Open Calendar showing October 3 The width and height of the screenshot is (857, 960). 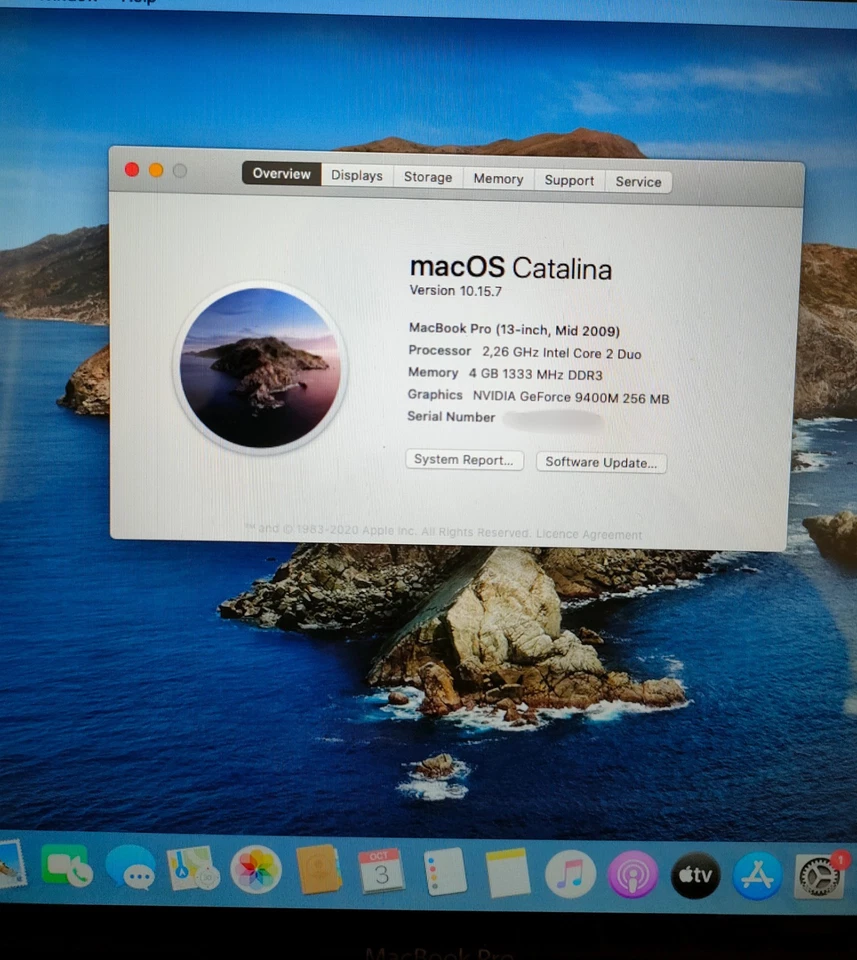pyautogui.click(x=380, y=873)
